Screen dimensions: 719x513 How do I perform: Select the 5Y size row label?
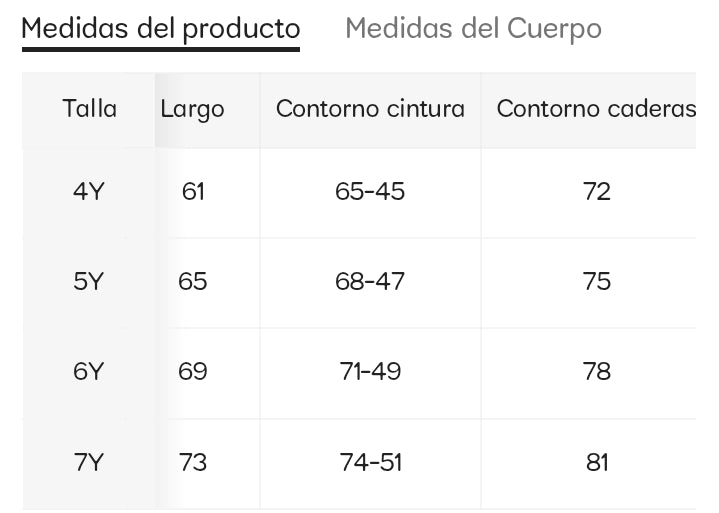[89, 282]
